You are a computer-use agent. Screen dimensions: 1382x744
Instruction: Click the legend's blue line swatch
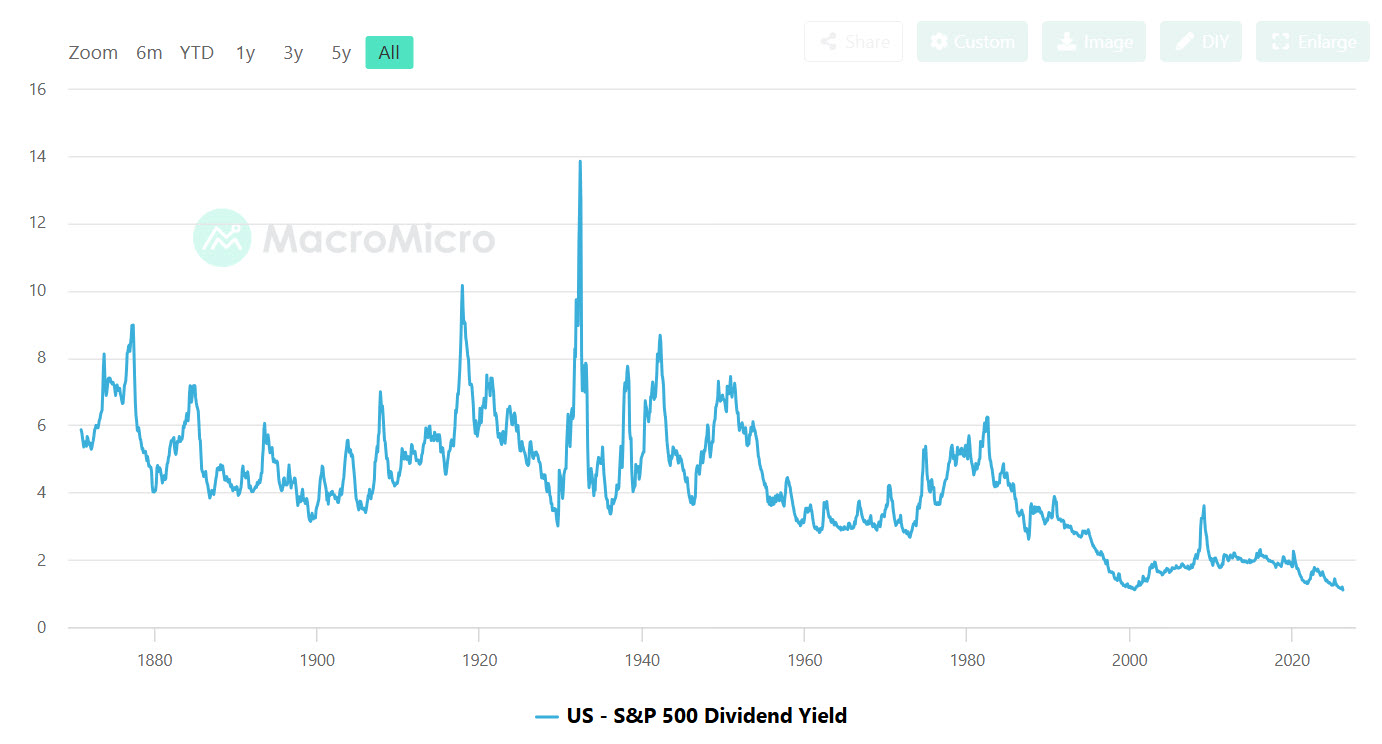(546, 716)
